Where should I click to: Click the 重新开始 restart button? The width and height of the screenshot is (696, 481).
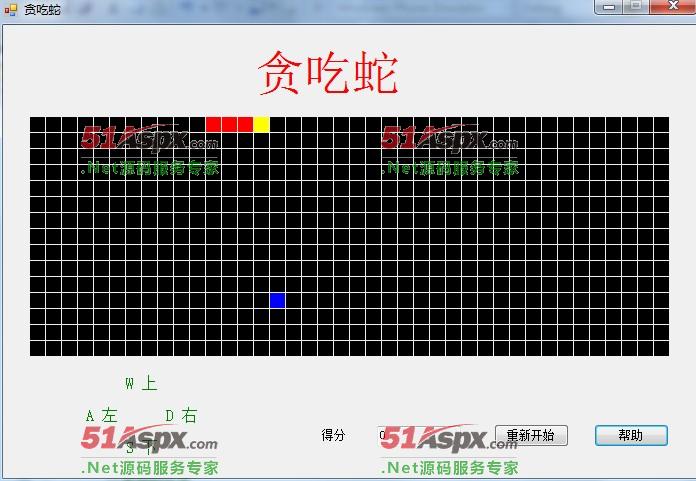click(531, 435)
